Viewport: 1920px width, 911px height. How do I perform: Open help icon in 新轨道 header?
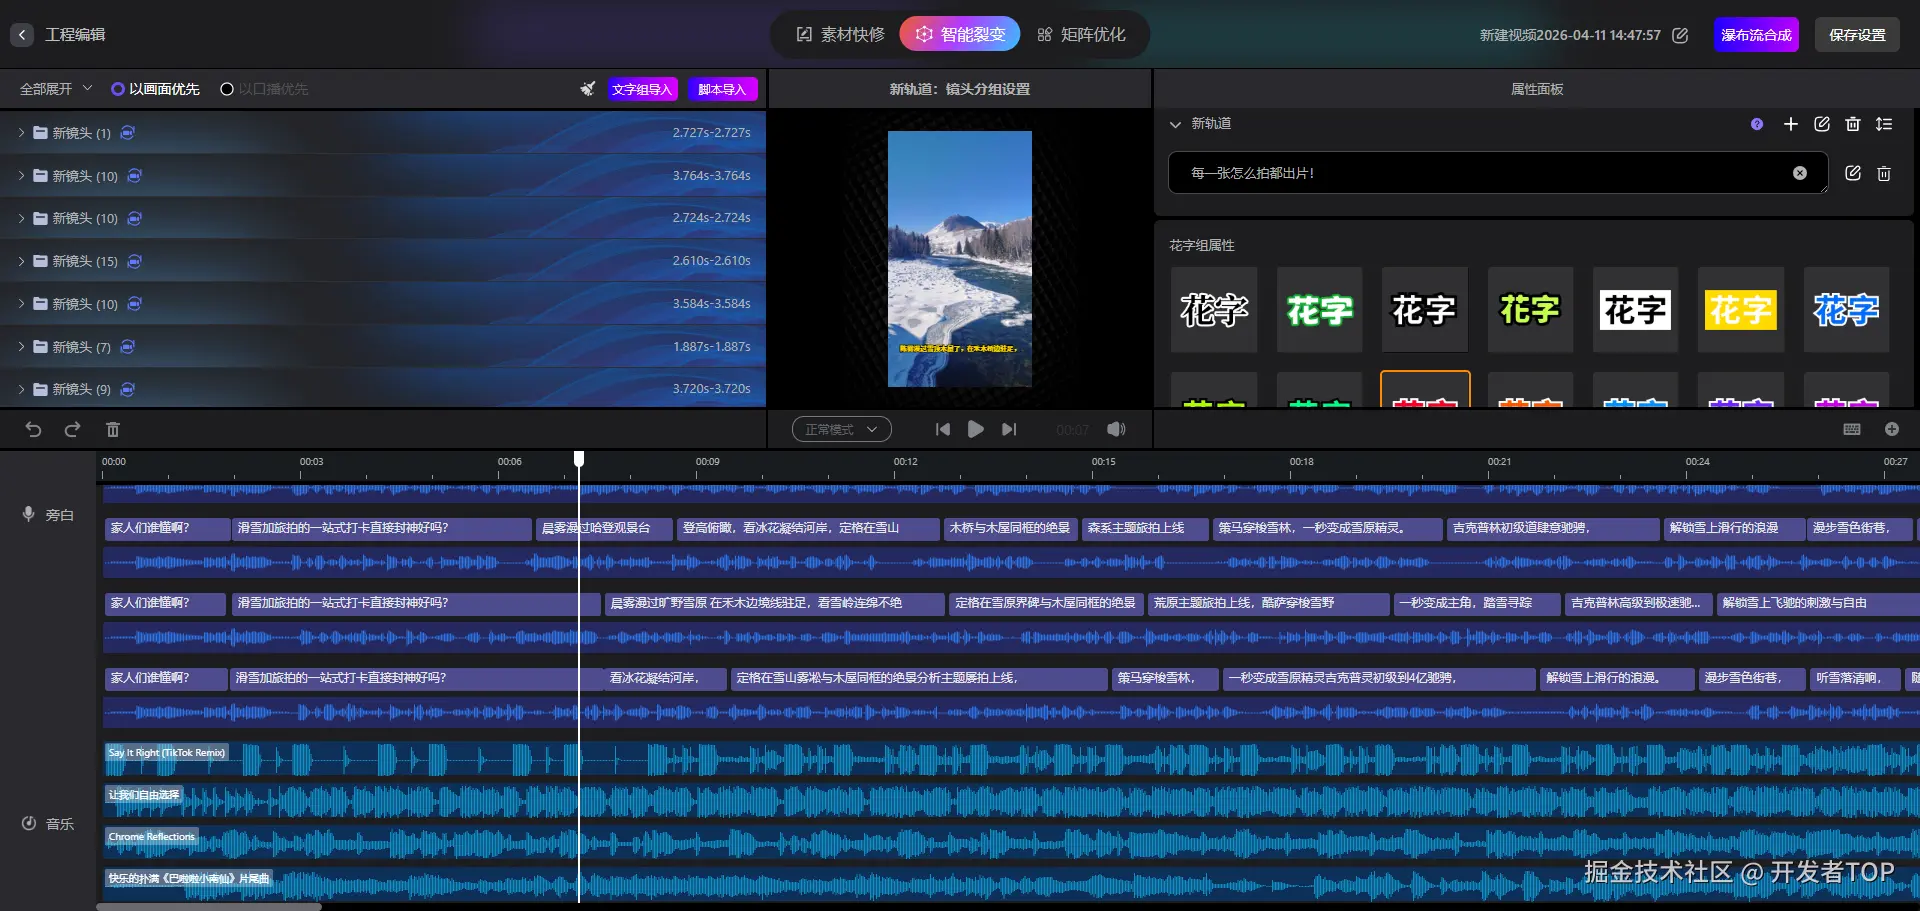click(1757, 124)
